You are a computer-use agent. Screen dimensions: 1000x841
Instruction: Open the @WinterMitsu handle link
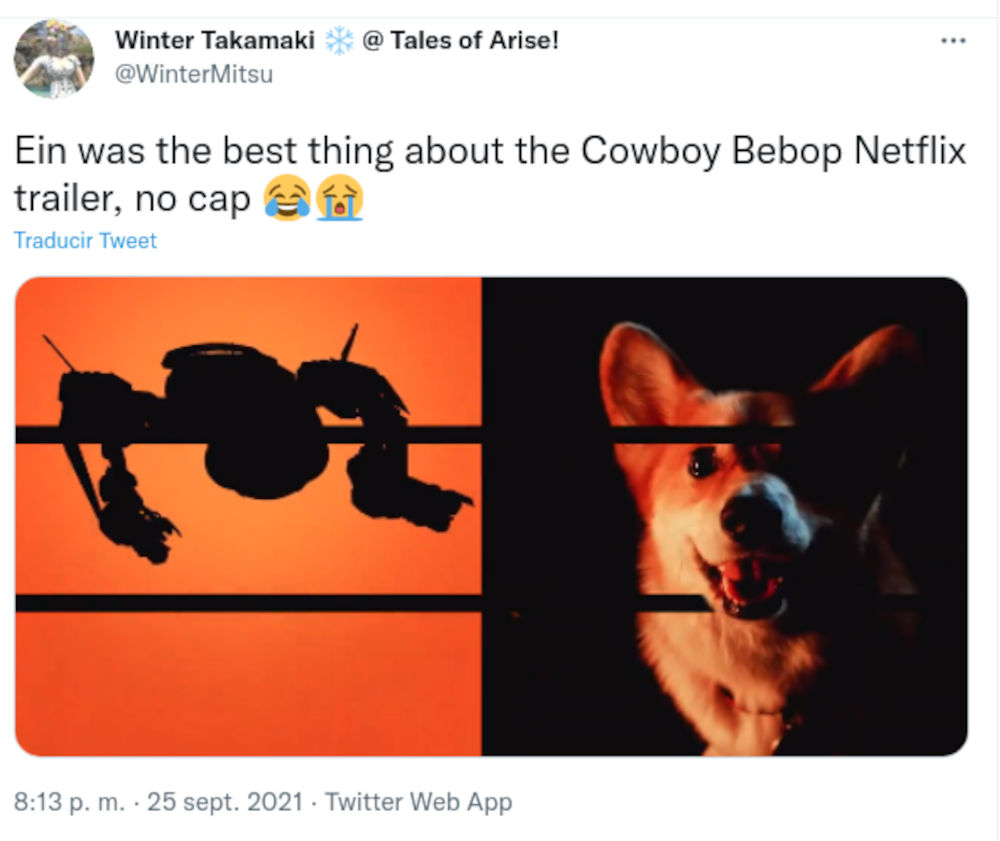point(194,74)
